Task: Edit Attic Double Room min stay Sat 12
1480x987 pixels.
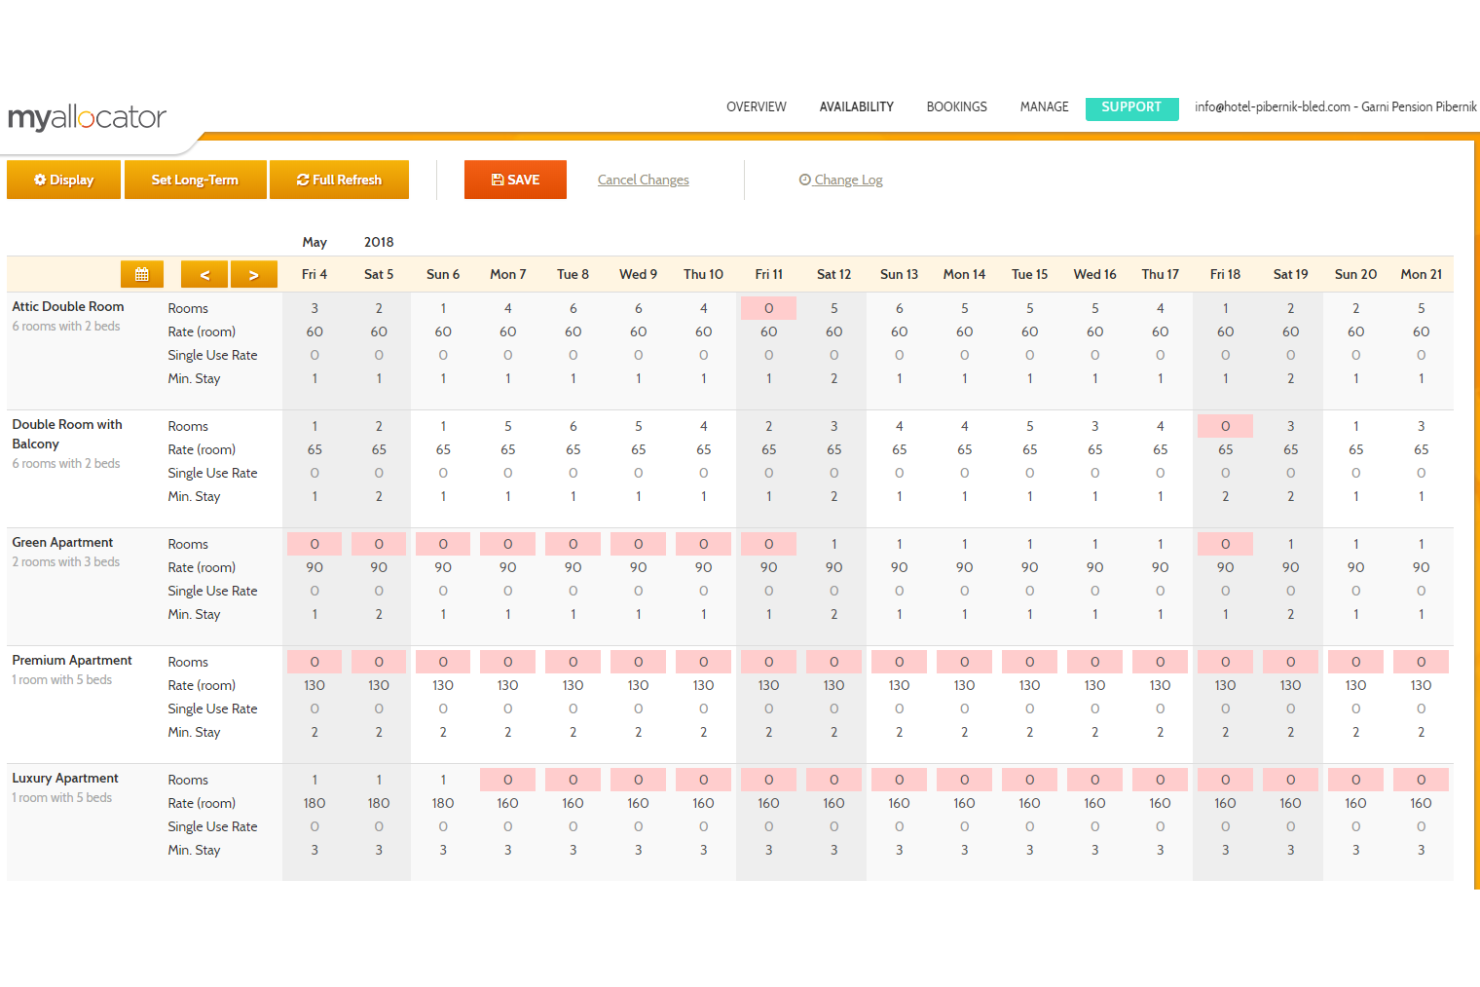Action: (834, 379)
